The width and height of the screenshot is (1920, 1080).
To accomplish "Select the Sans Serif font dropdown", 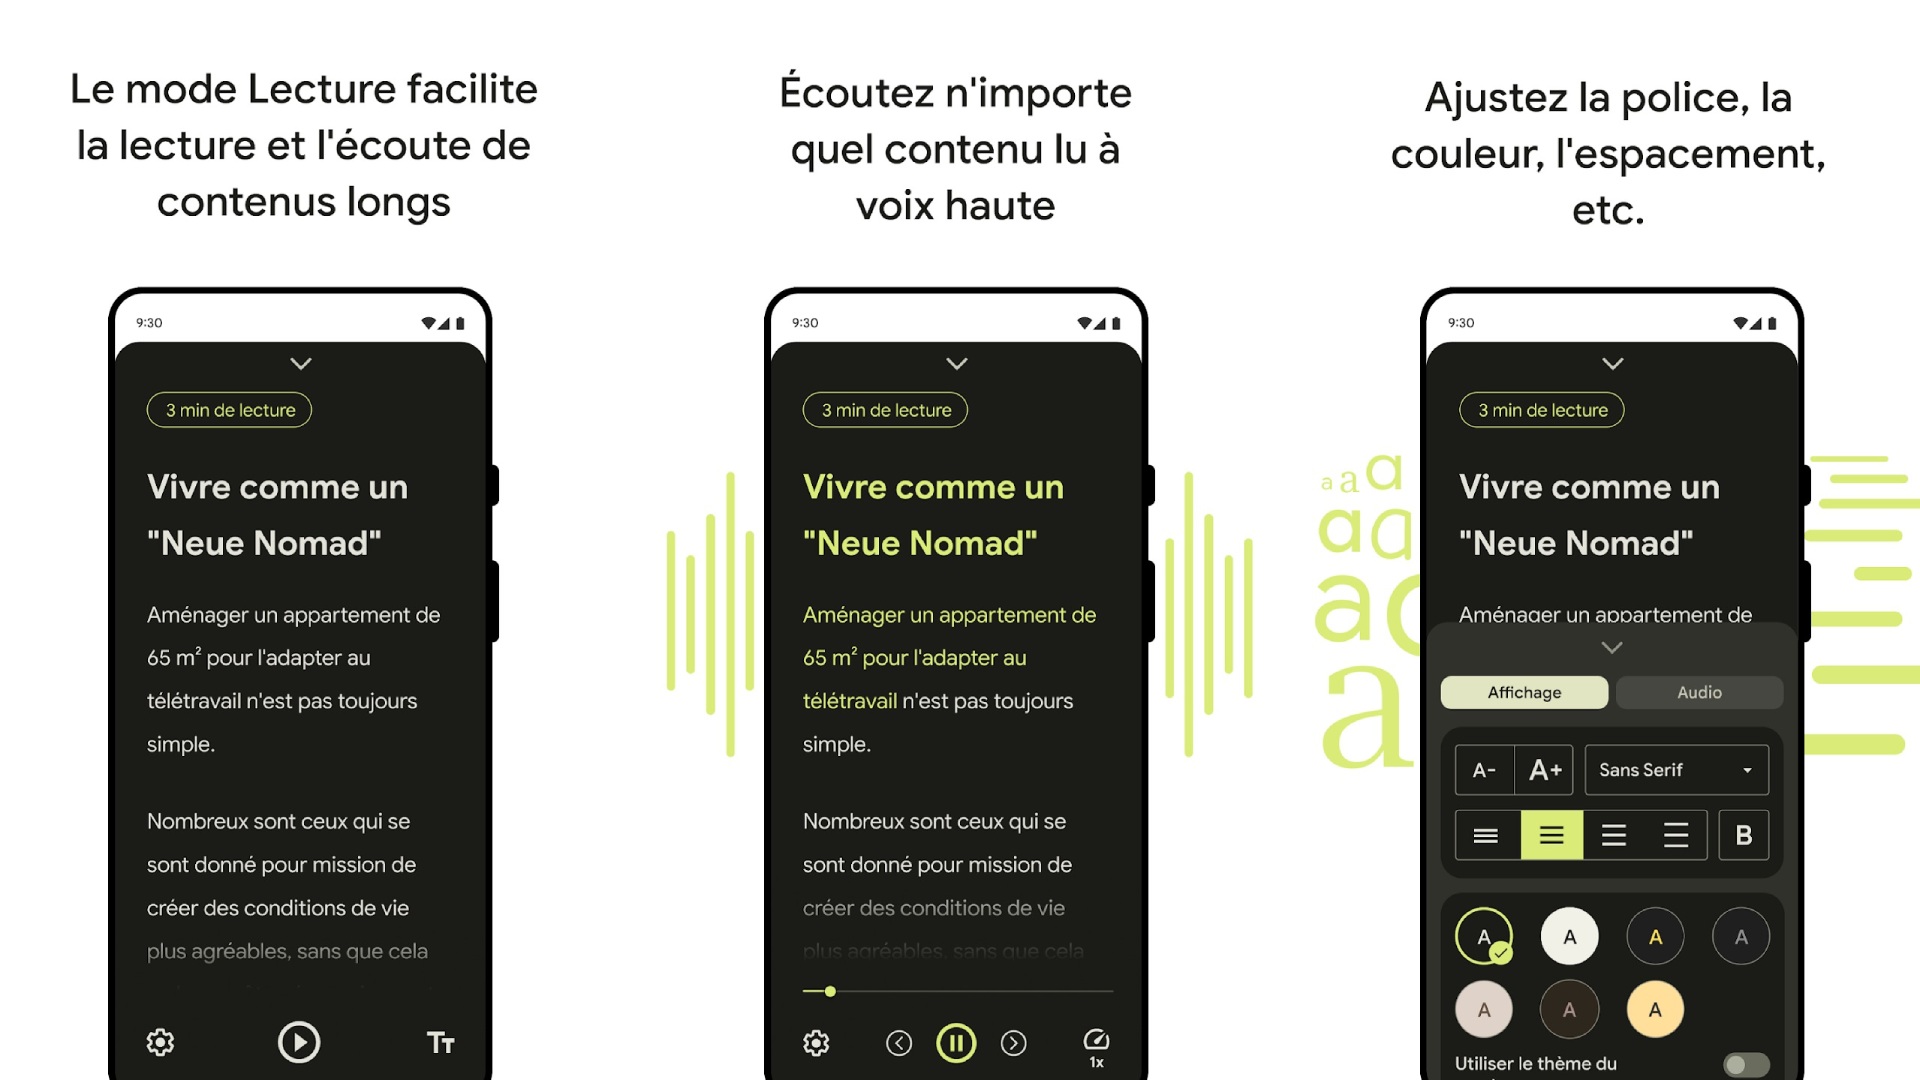I will coord(1673,769).
